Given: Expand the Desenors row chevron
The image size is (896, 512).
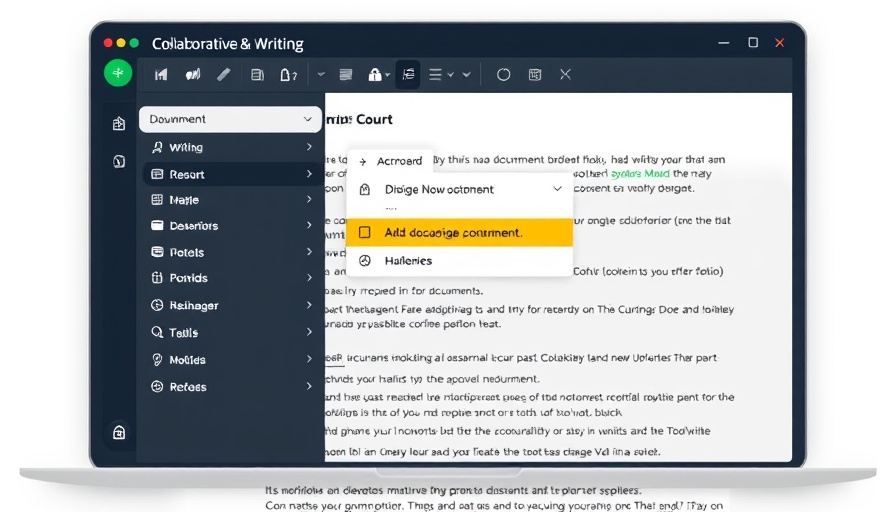Looking at the screenshot, I should [x=309, y=225].
